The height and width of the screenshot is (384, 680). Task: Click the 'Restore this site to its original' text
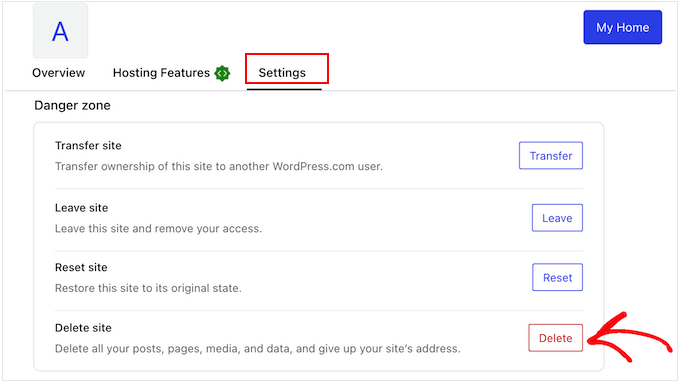pyautogui.click(x=148, y=288)
